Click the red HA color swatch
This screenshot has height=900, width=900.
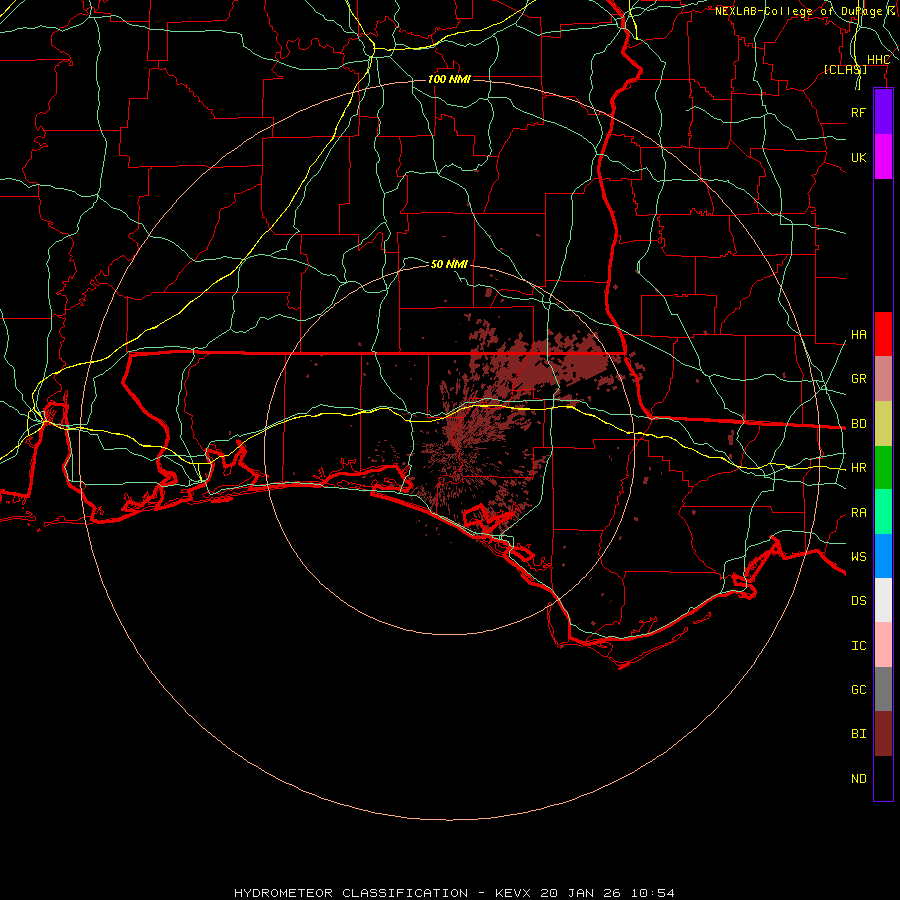[x=883, y=334]
